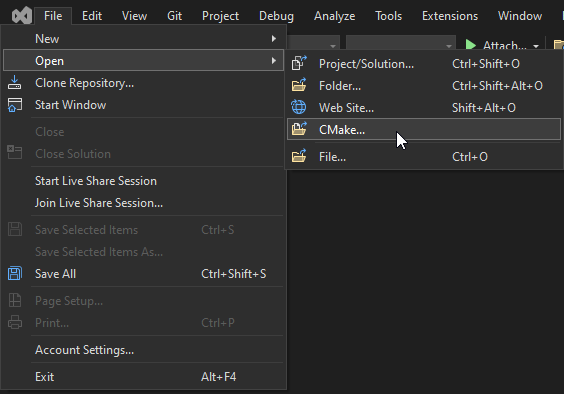The image size is (564, 394).
Task: Select Close Solution menu entry
Action: point(143,154)
